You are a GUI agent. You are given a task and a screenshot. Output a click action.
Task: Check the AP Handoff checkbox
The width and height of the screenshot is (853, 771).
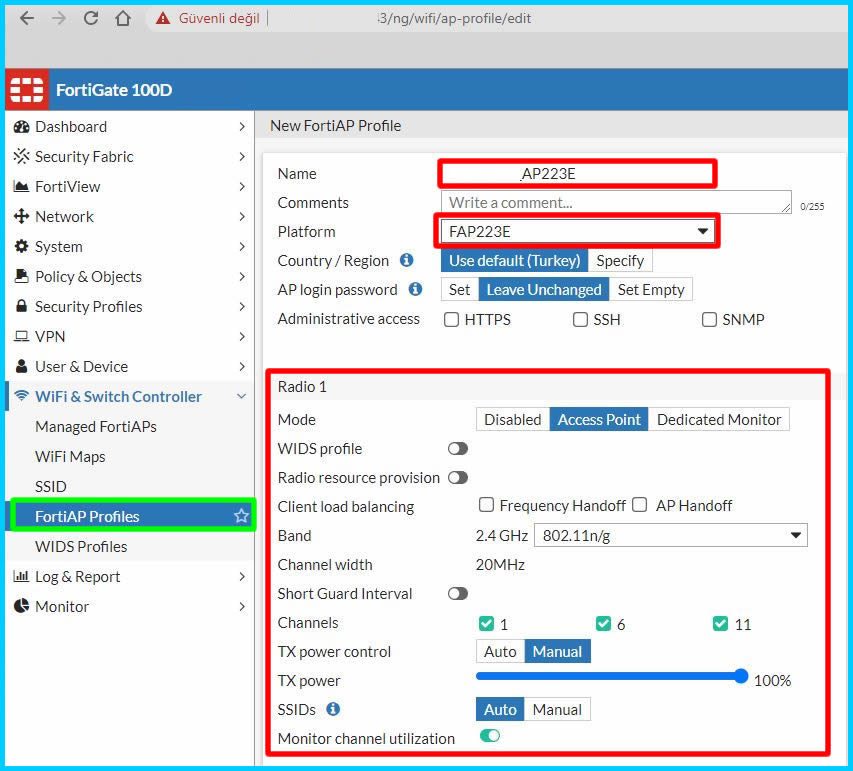pos(640,505)
